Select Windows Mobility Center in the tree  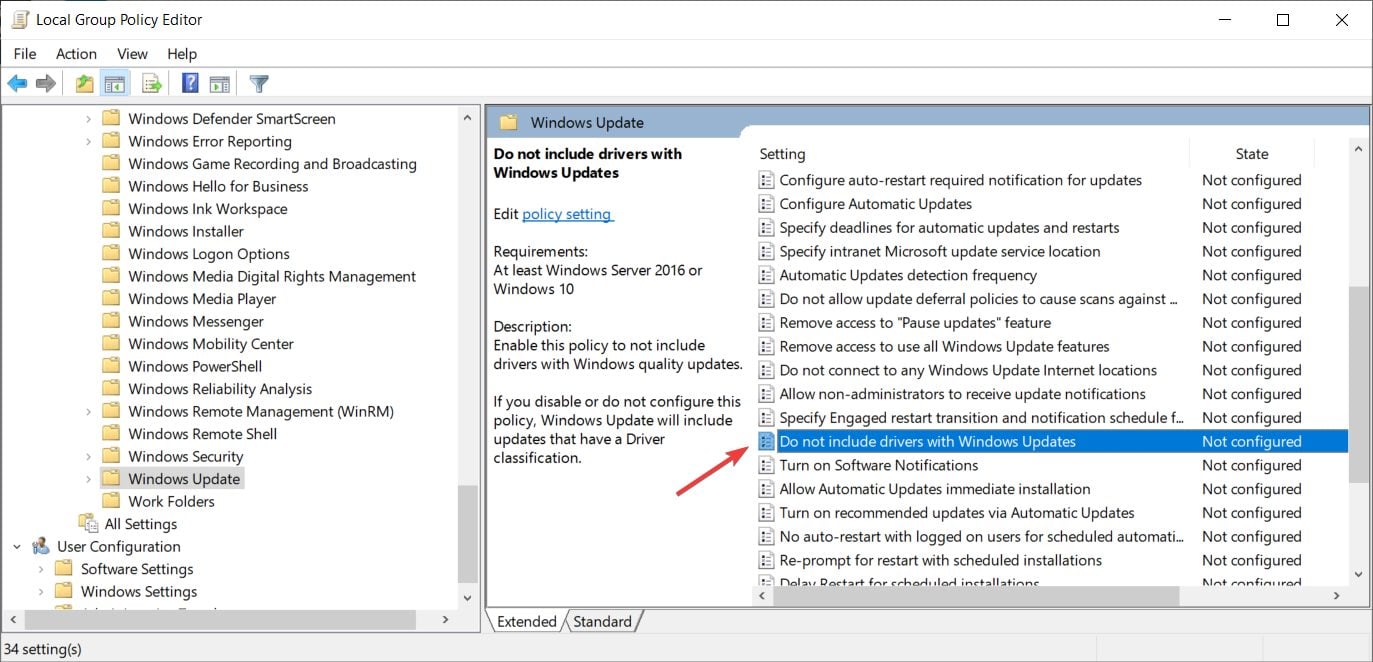coord(211,344)
